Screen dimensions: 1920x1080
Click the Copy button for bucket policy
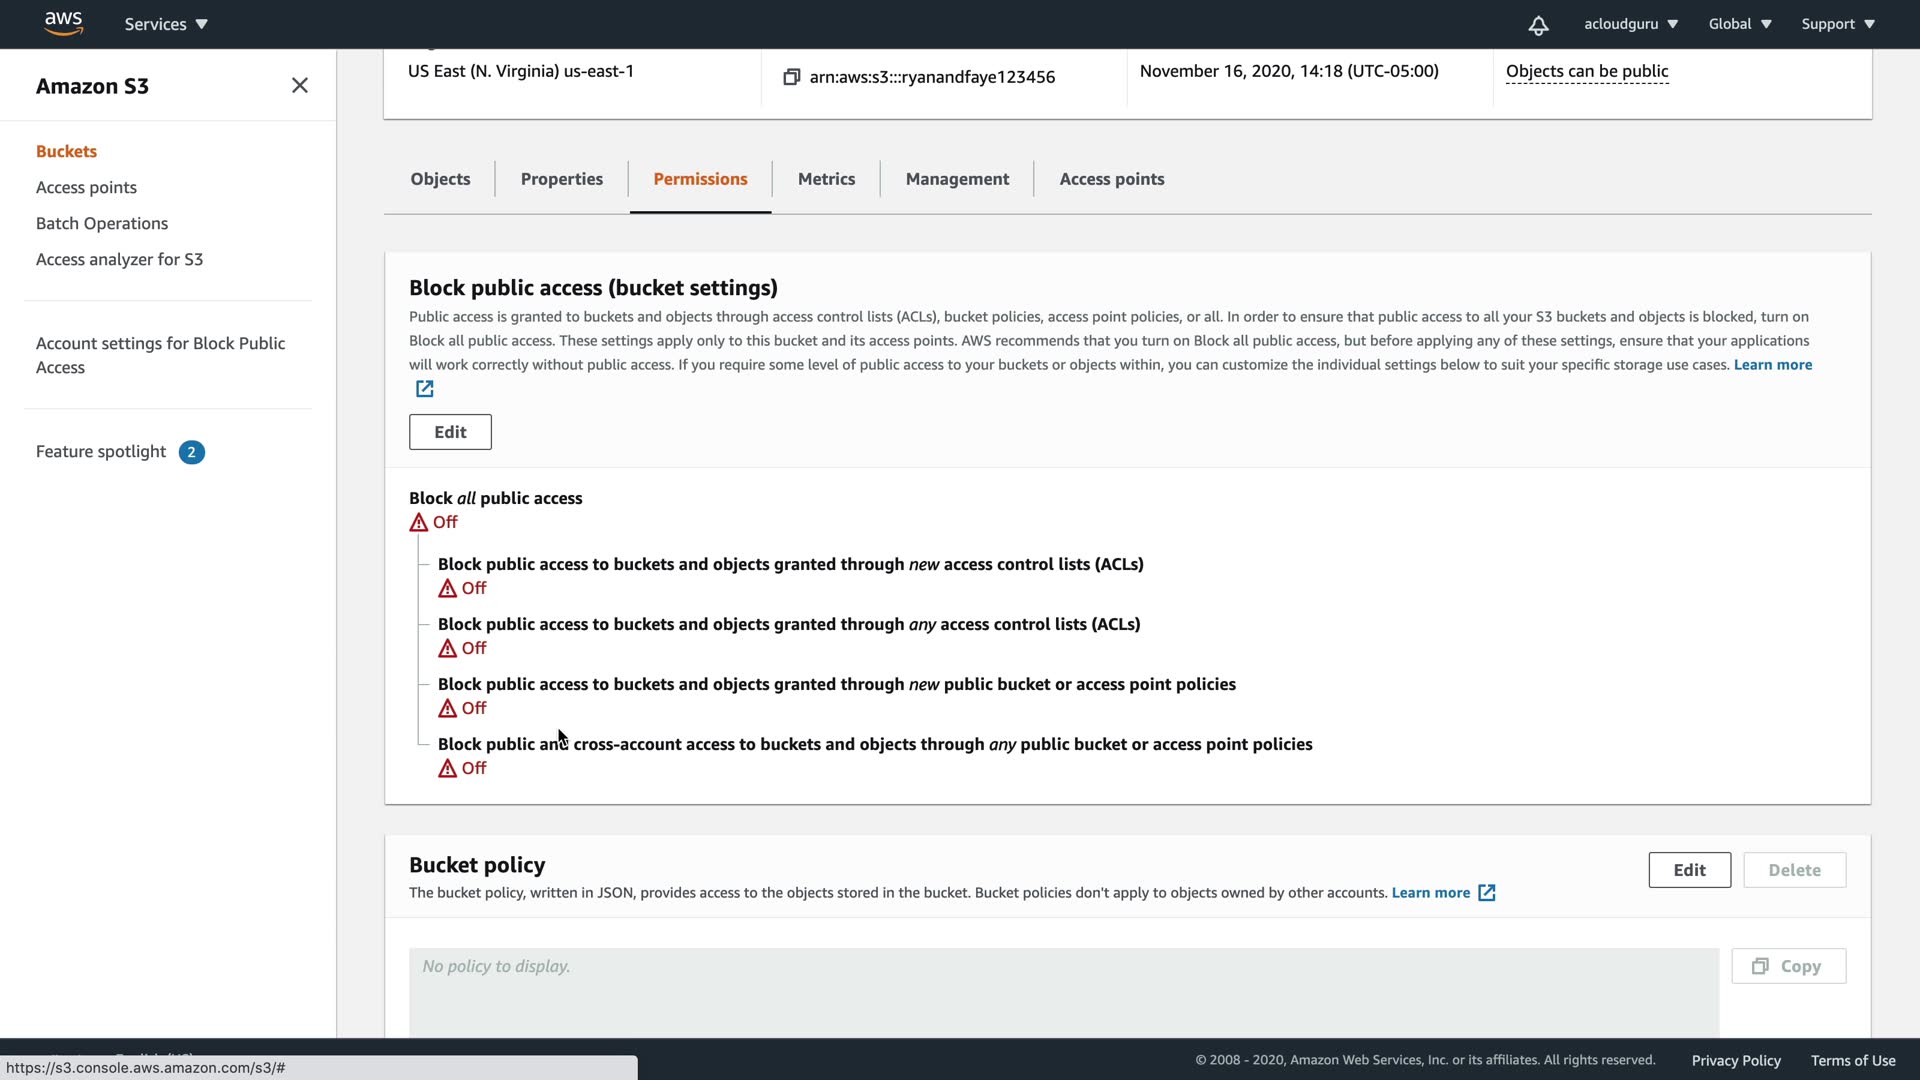pos(1788,966)
